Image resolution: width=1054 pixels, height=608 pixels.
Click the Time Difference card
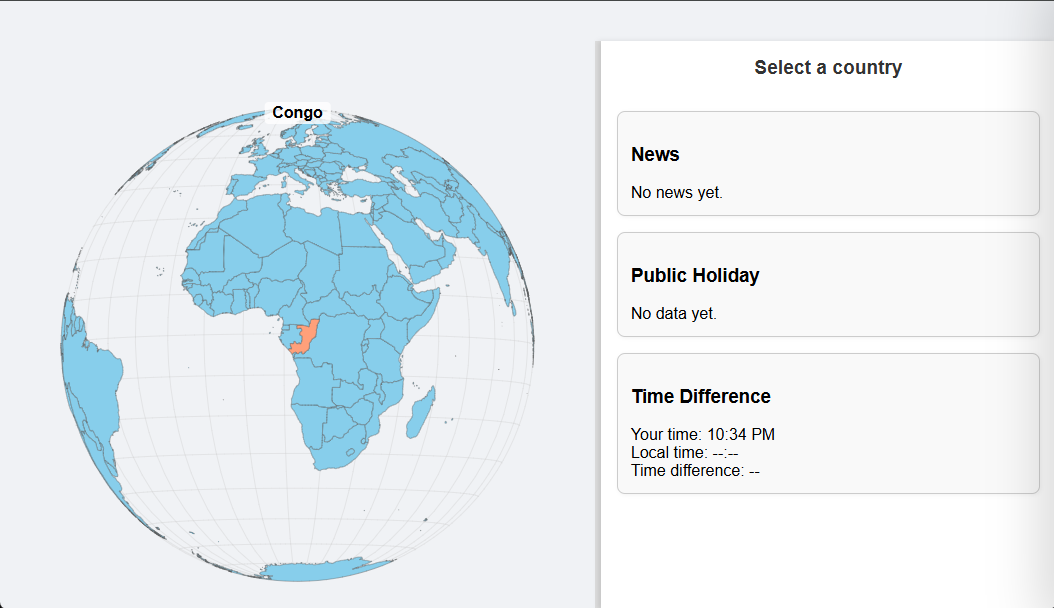pos(828,421)
